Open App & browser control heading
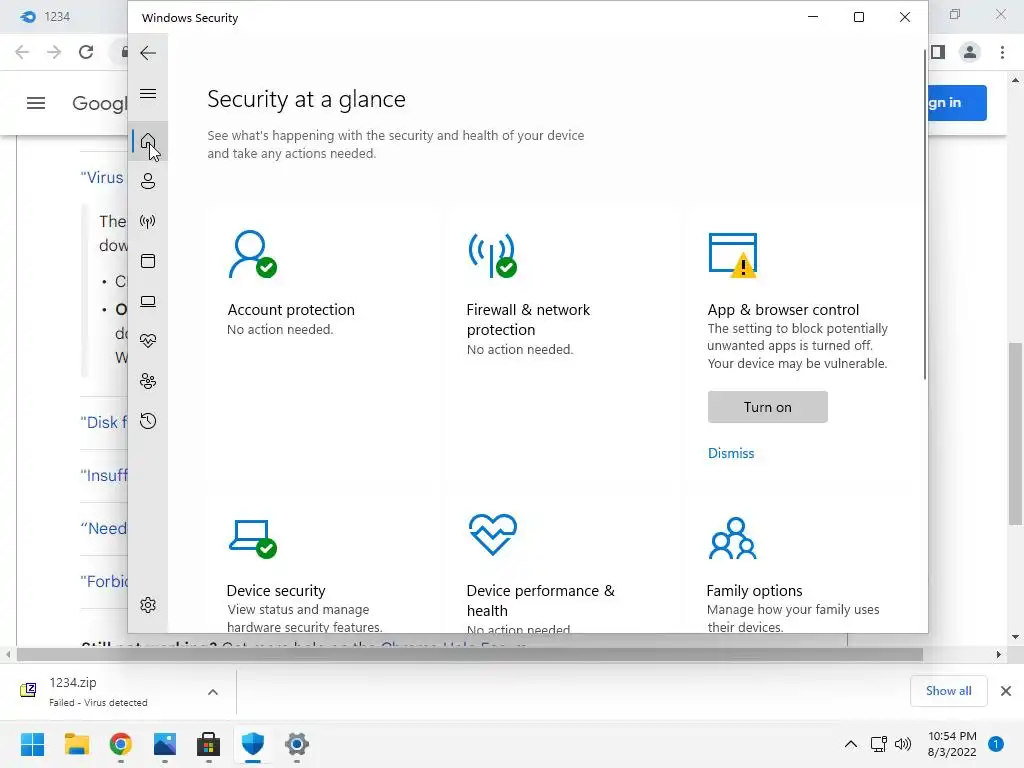The image size is (1024, 768). (x=783, y=310)
